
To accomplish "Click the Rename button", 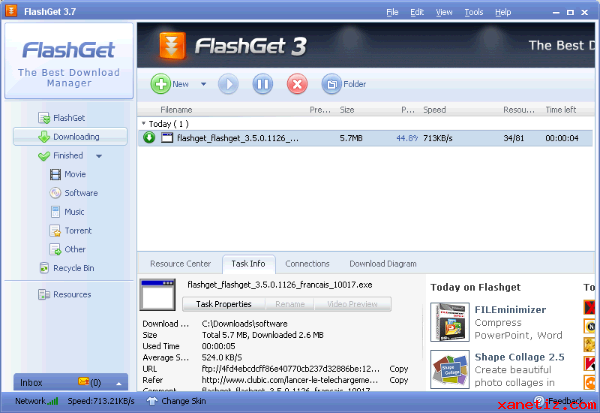I will point(290,304).
